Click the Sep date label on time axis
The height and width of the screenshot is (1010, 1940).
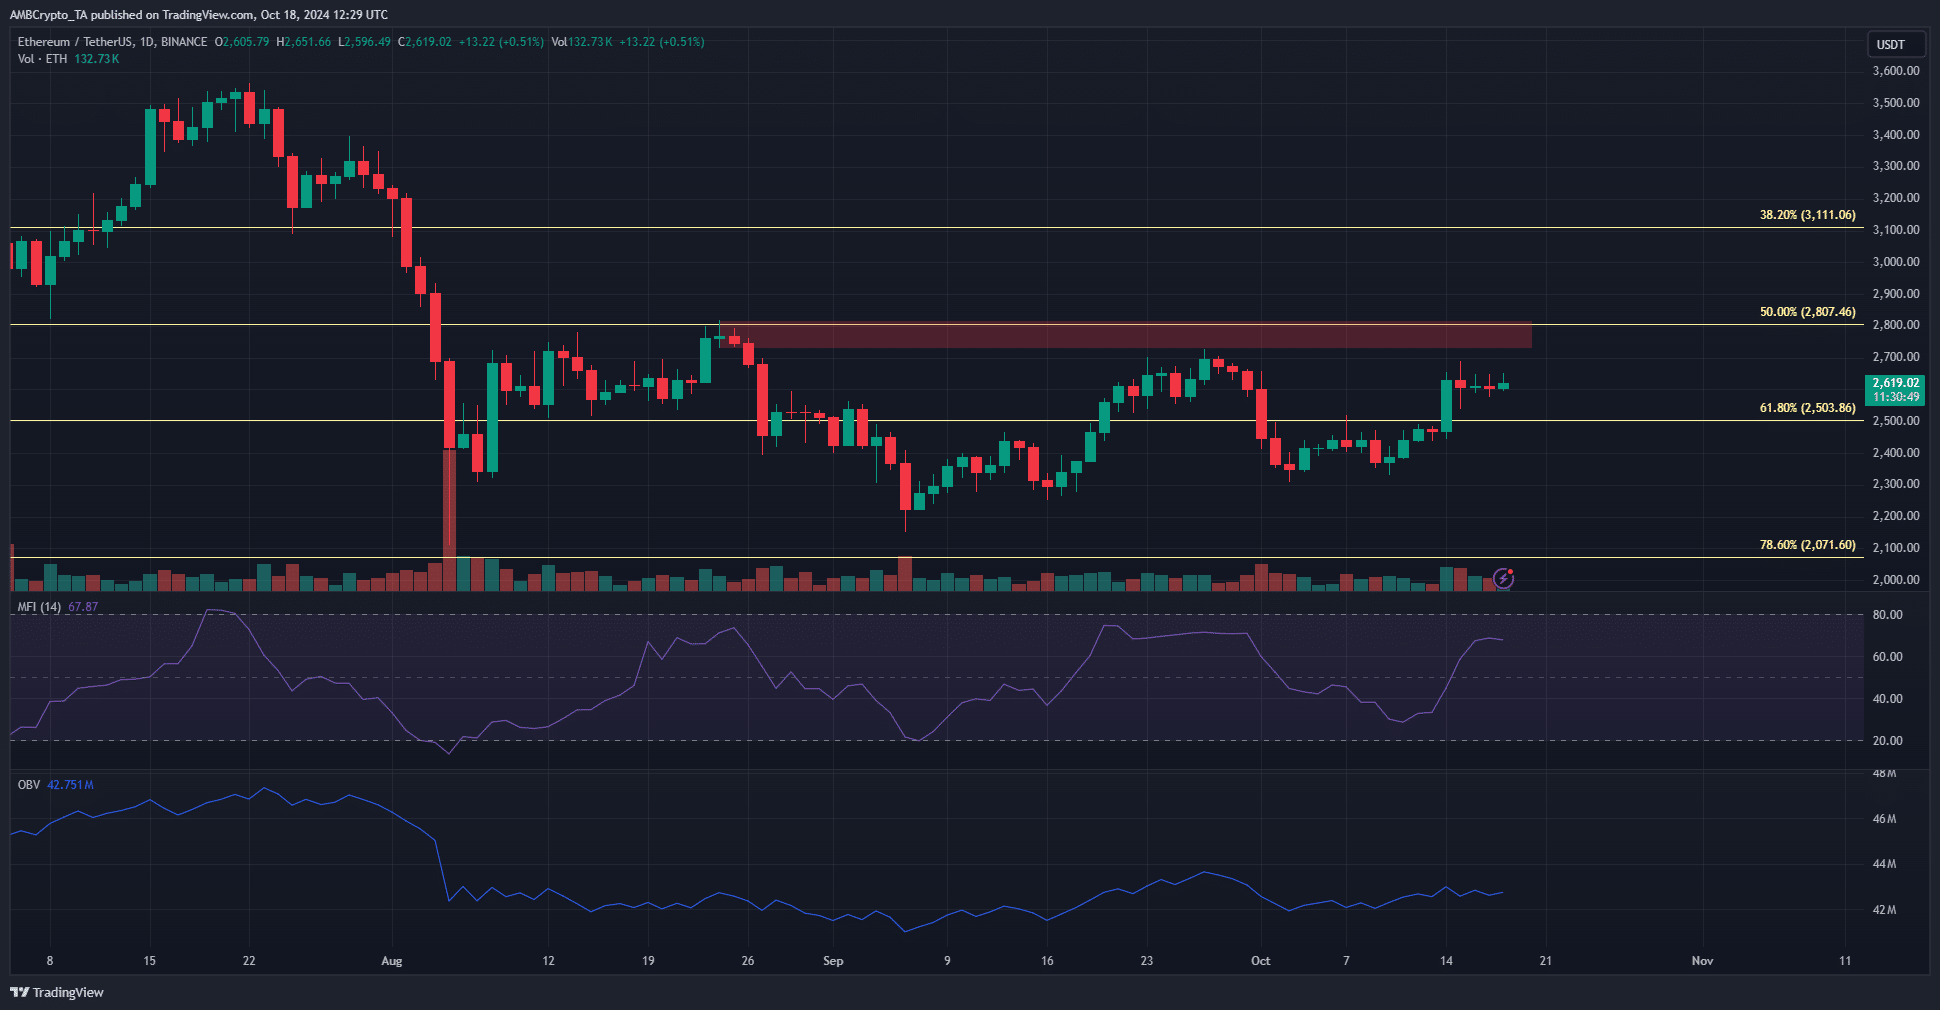point(833,961)
